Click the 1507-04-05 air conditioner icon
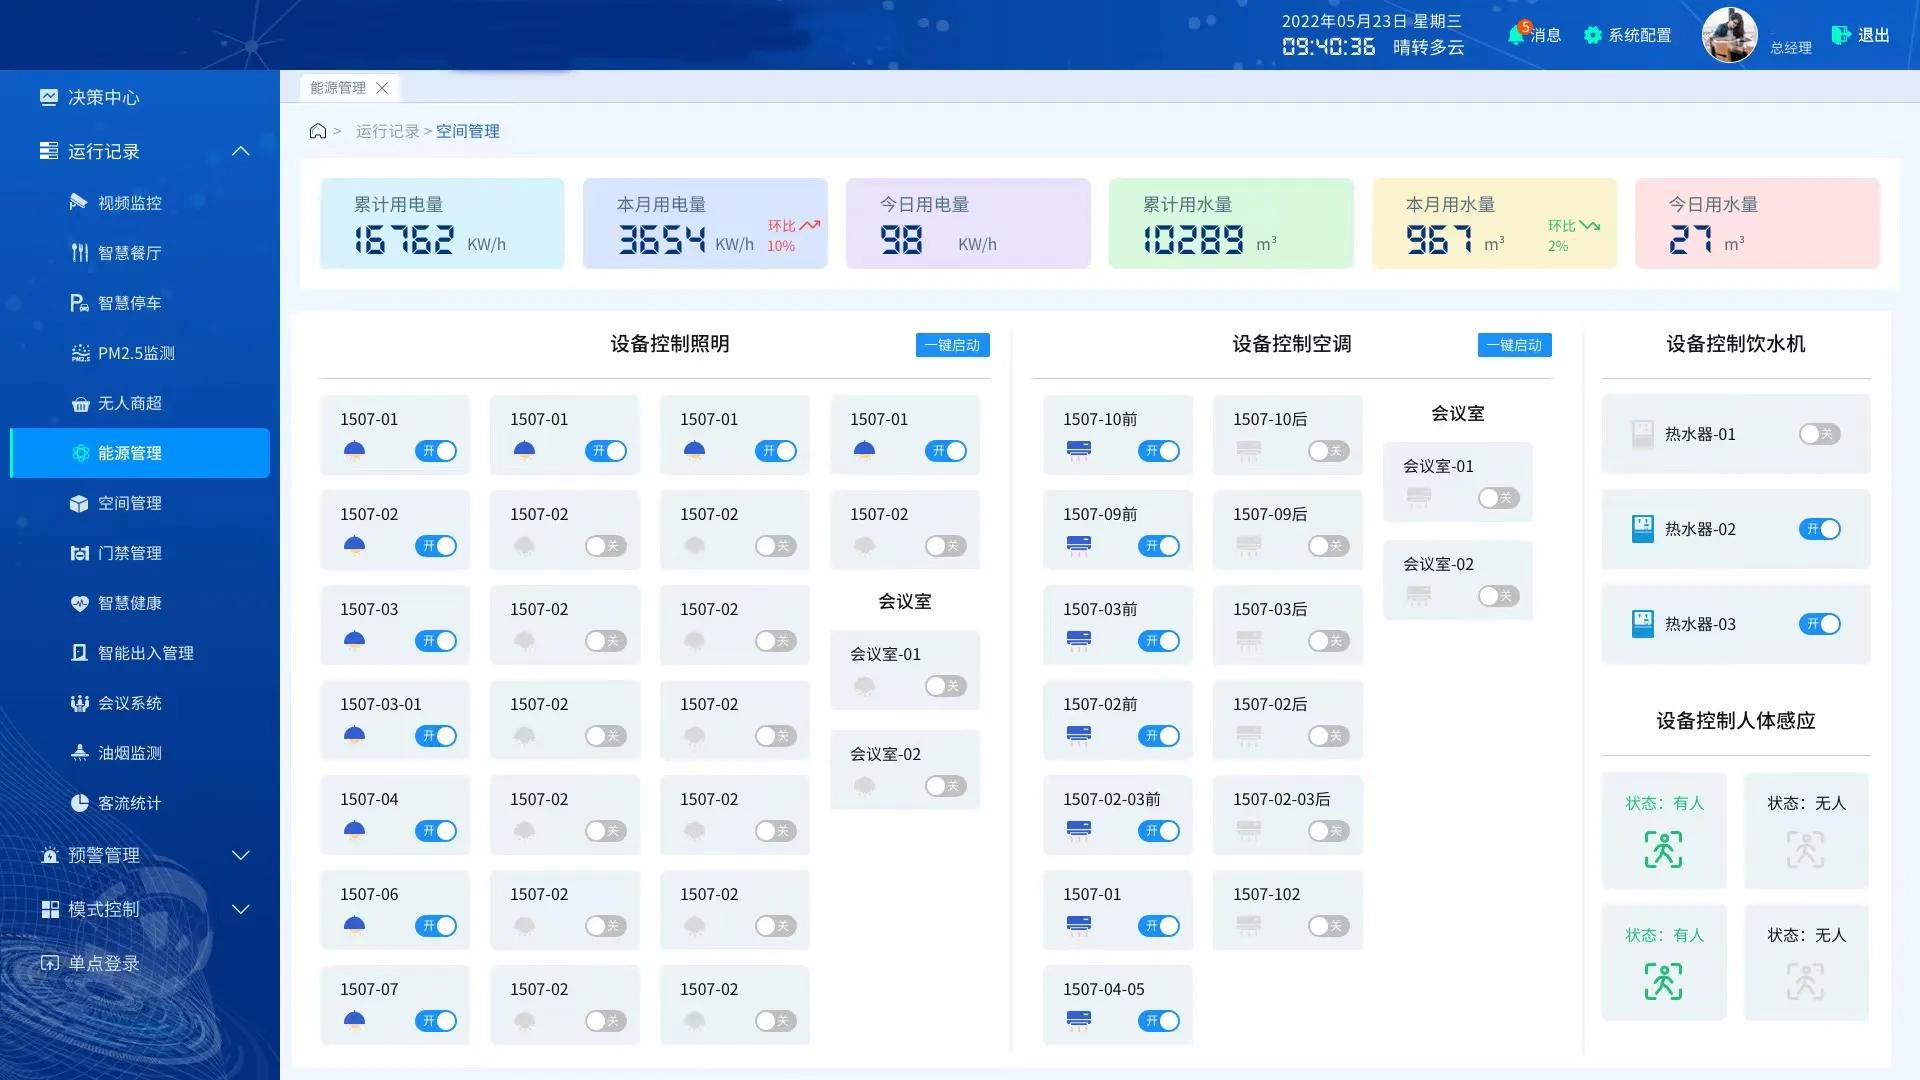 (x=1079, y=1020)
